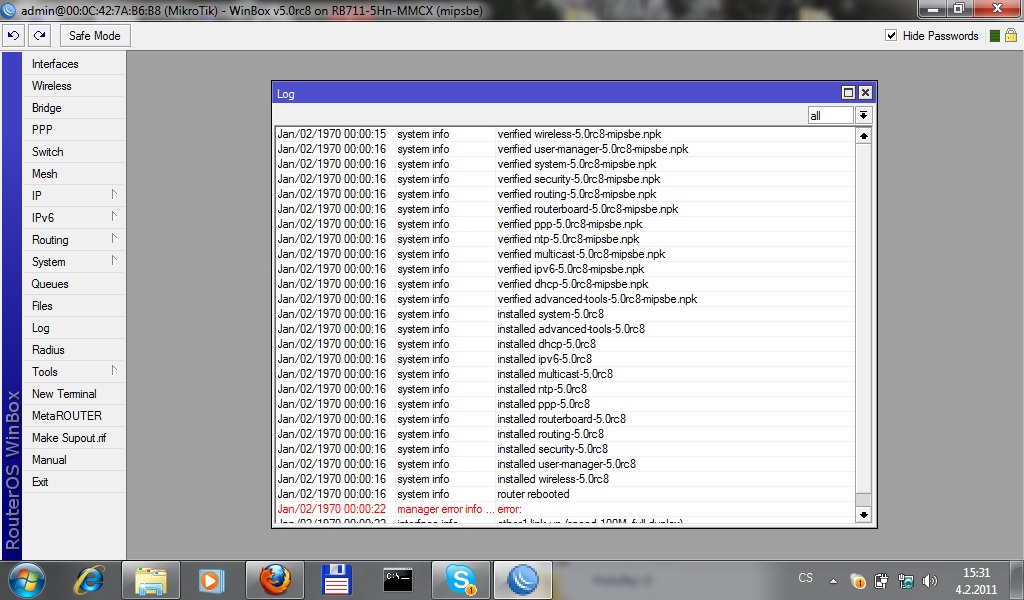1024x600 pixels.
Task: Expand the Tools submenu
Action: click(74, 372)
